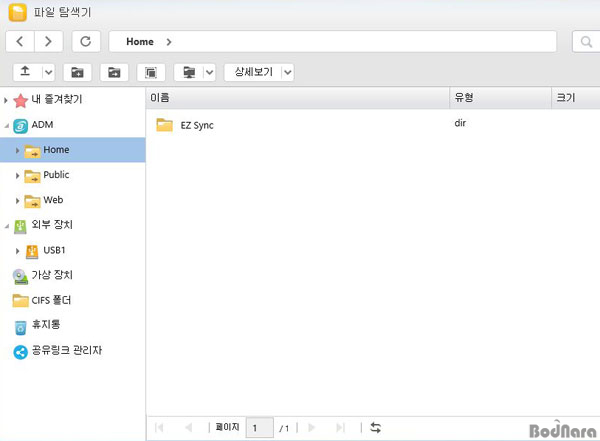Collapse the 외부 장치 tree node
The width and height of the screenshot is (600, 441).
coord(6,226)
